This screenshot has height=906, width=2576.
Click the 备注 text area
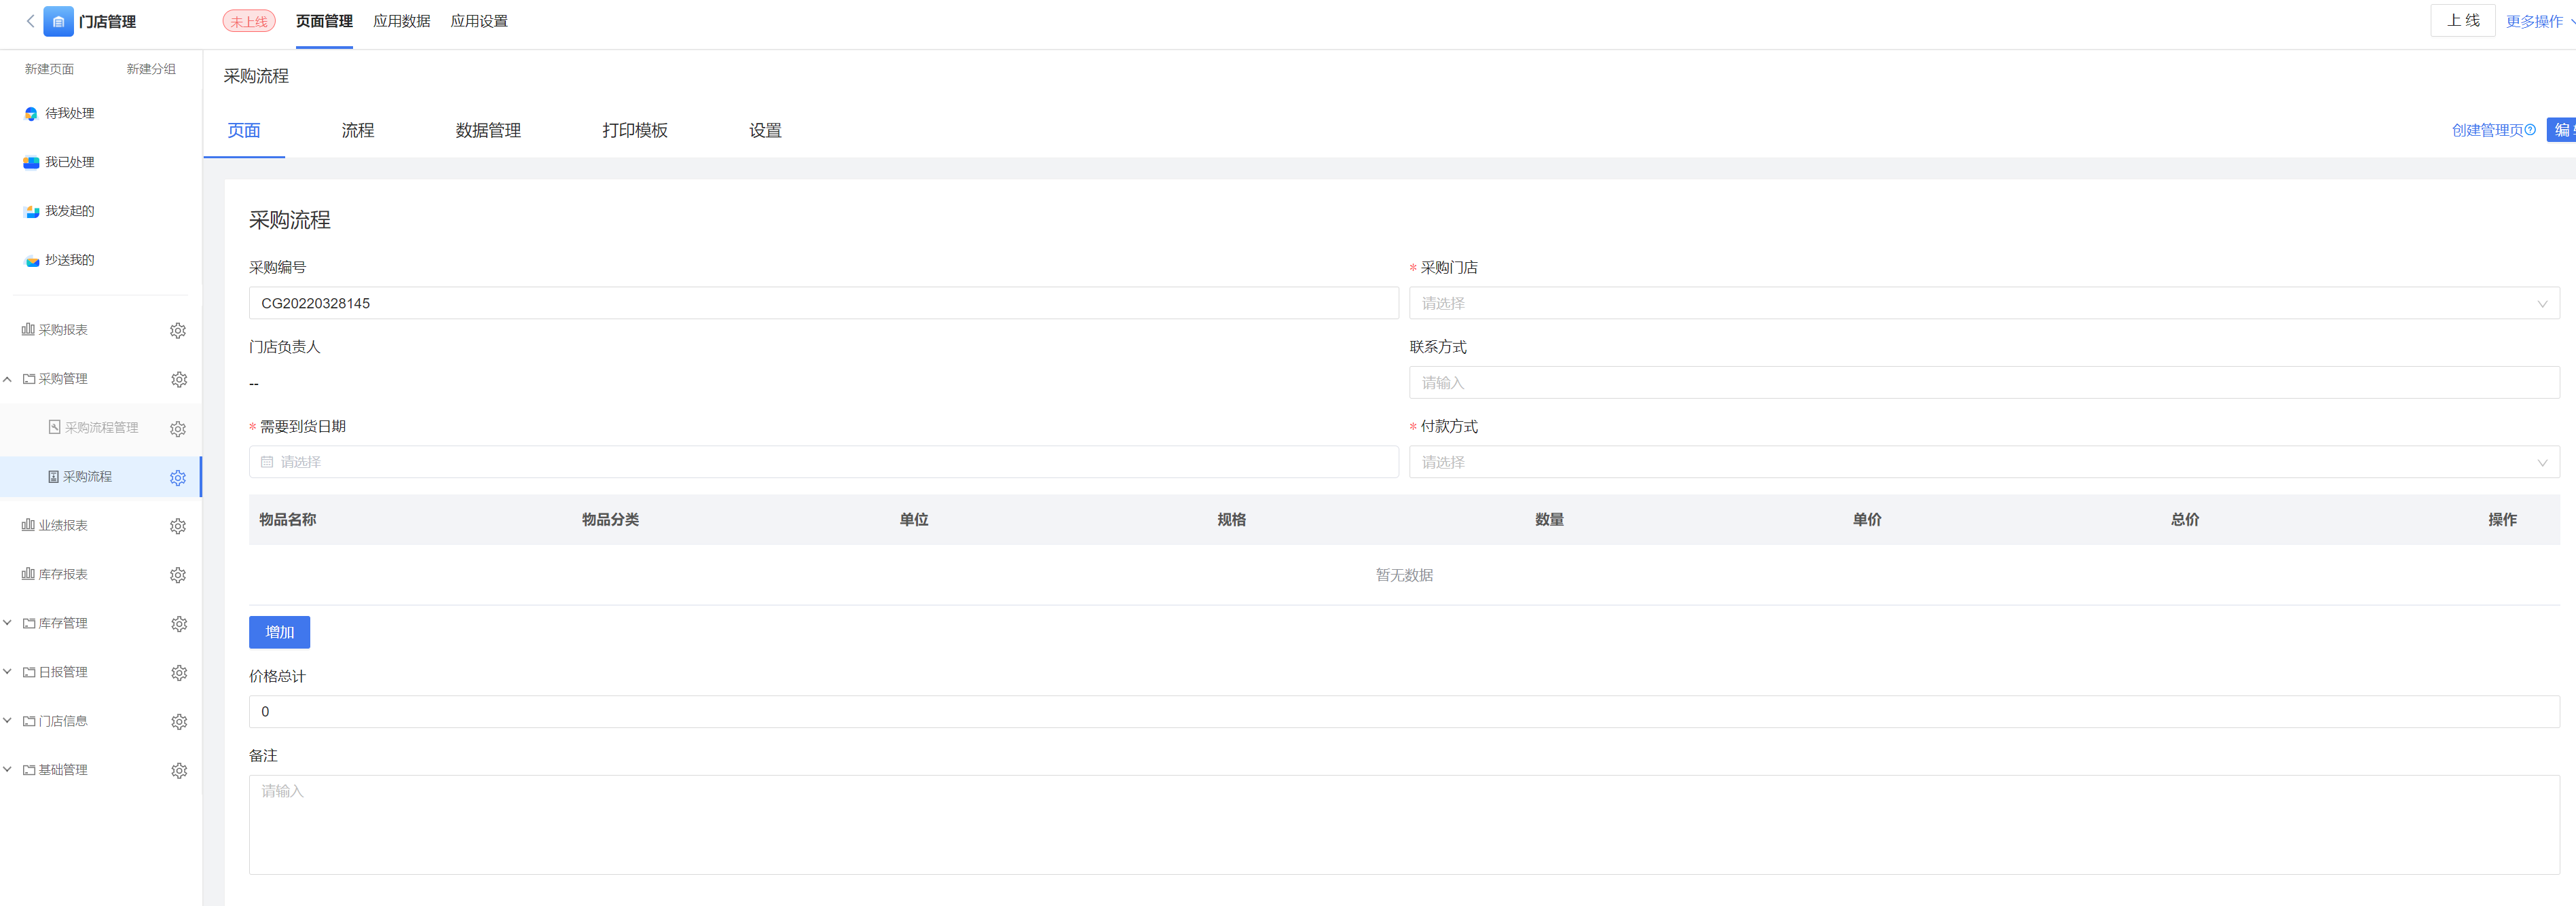click(1404, 825)
